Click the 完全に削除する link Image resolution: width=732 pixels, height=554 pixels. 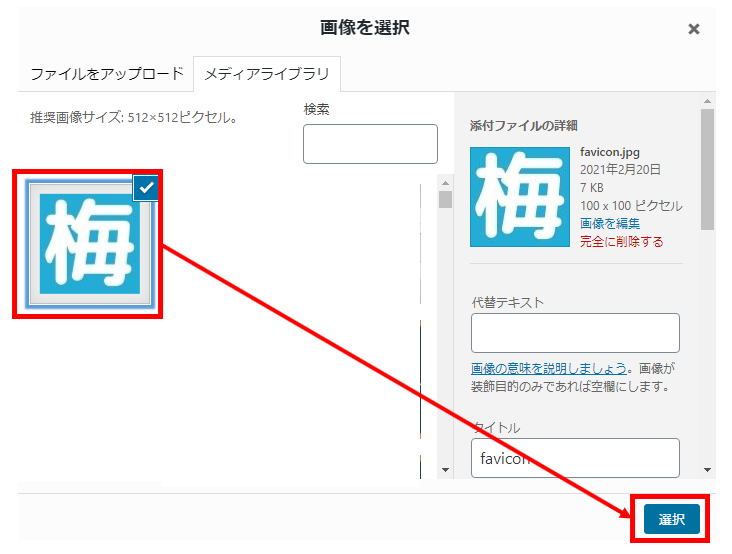tap(621, 242)
